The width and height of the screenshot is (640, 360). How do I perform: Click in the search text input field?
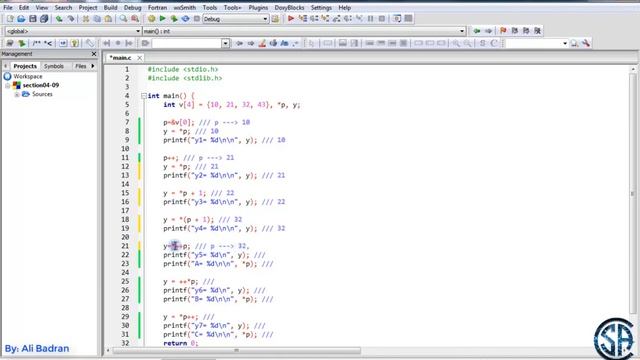(187, 43)
